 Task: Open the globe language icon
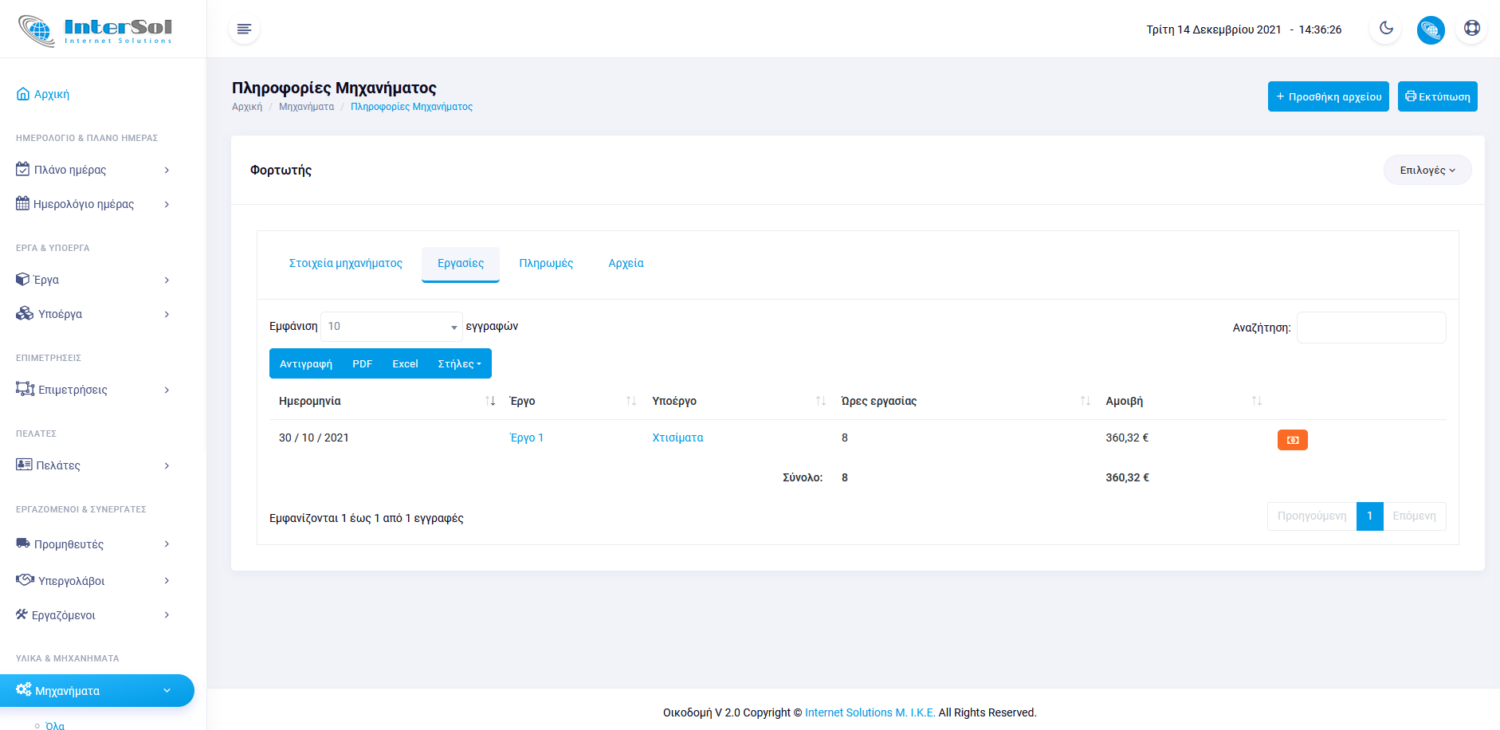pyautogui.click(x=1430, y=29)
